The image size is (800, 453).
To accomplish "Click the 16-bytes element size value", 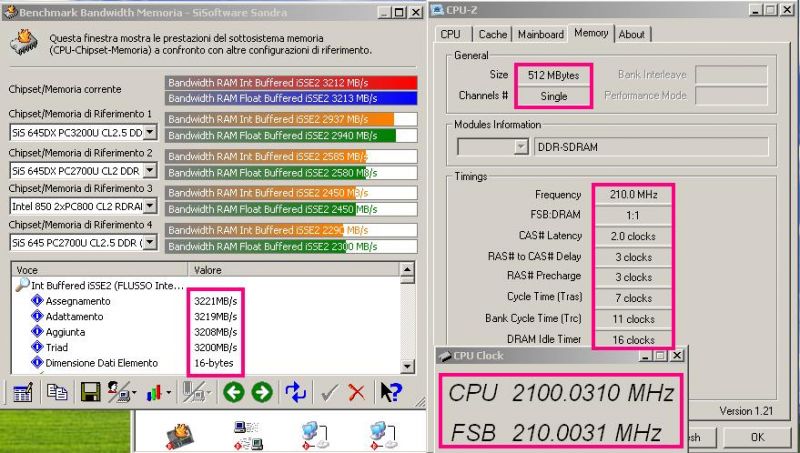I will pyautogui.click(x=214, y=363).
